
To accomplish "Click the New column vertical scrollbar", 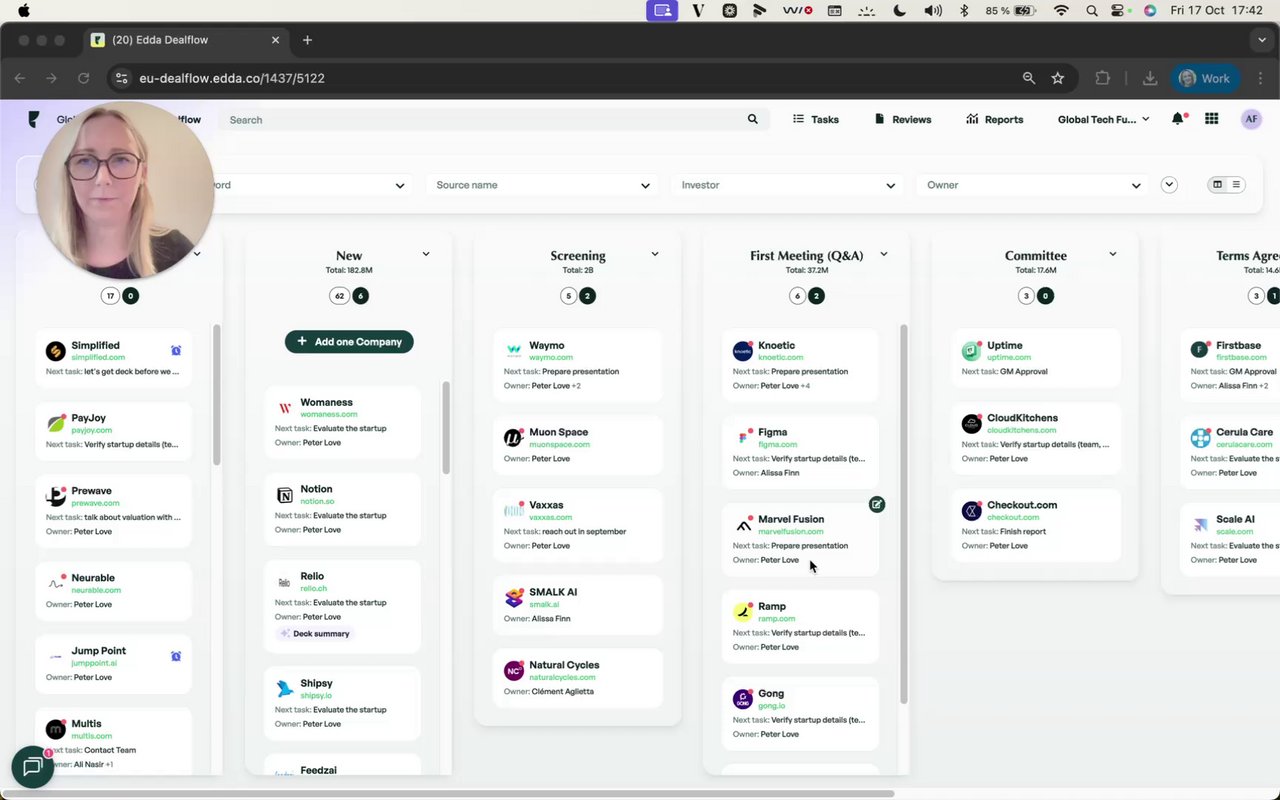I will coord(446,428).
